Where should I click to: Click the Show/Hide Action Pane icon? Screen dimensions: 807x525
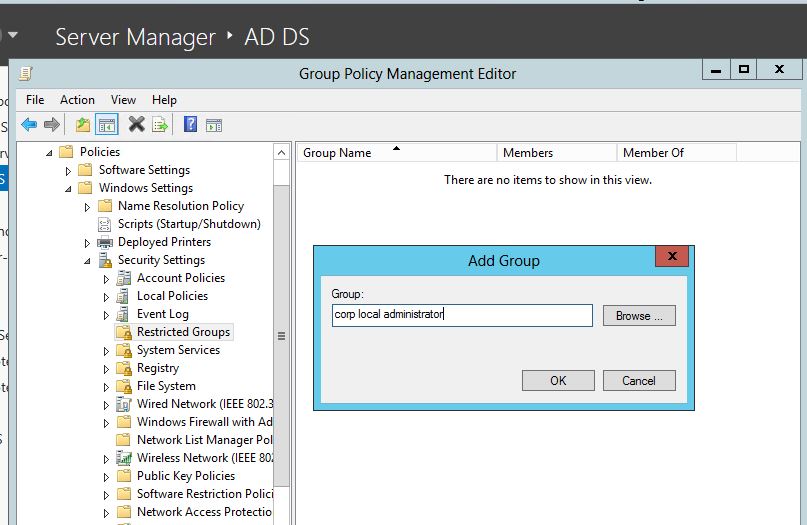click(213, 125)
